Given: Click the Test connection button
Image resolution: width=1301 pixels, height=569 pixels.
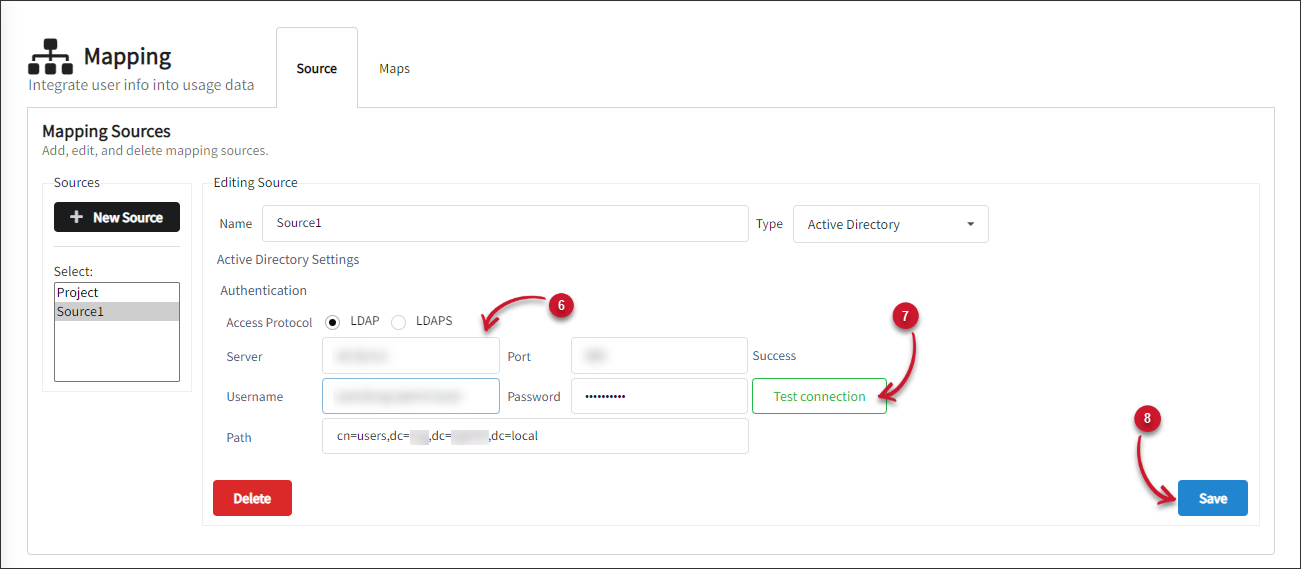Looking at the screenshot, I should point(819,396).
